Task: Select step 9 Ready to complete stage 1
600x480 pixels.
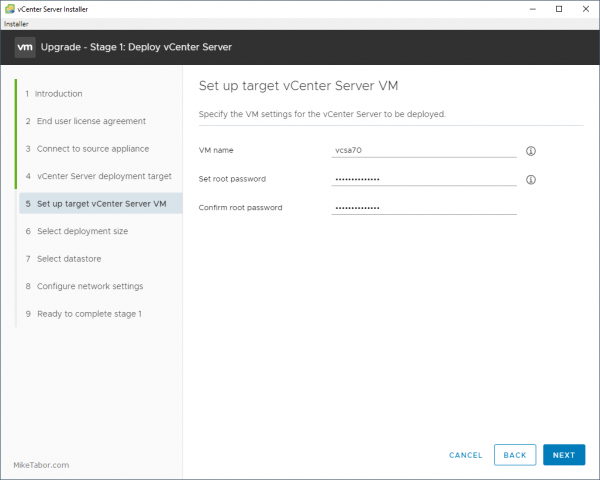Action: pos(83,314)
